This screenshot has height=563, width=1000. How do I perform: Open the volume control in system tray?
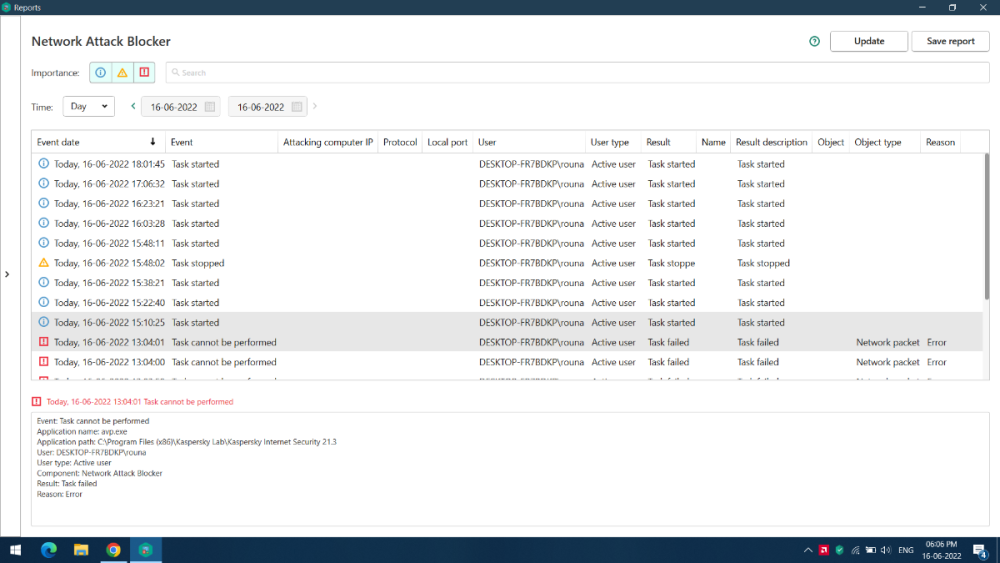885,550
